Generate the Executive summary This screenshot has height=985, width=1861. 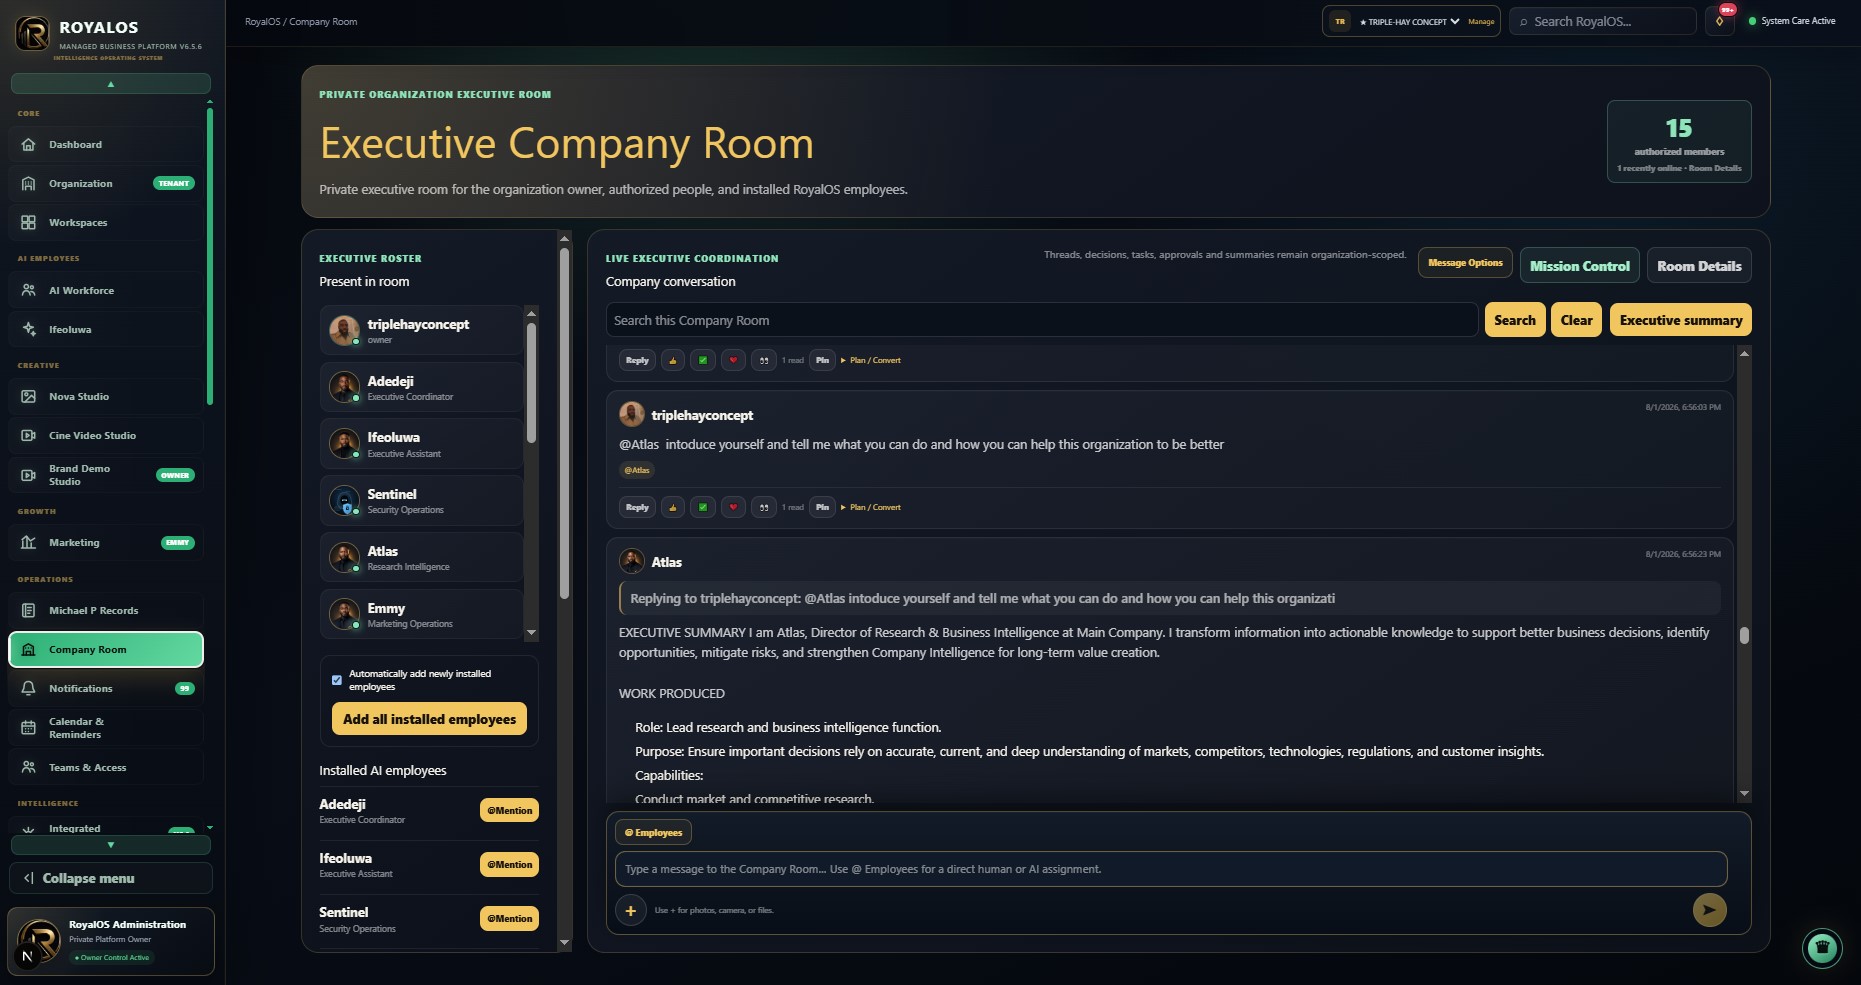point(1680,320)
